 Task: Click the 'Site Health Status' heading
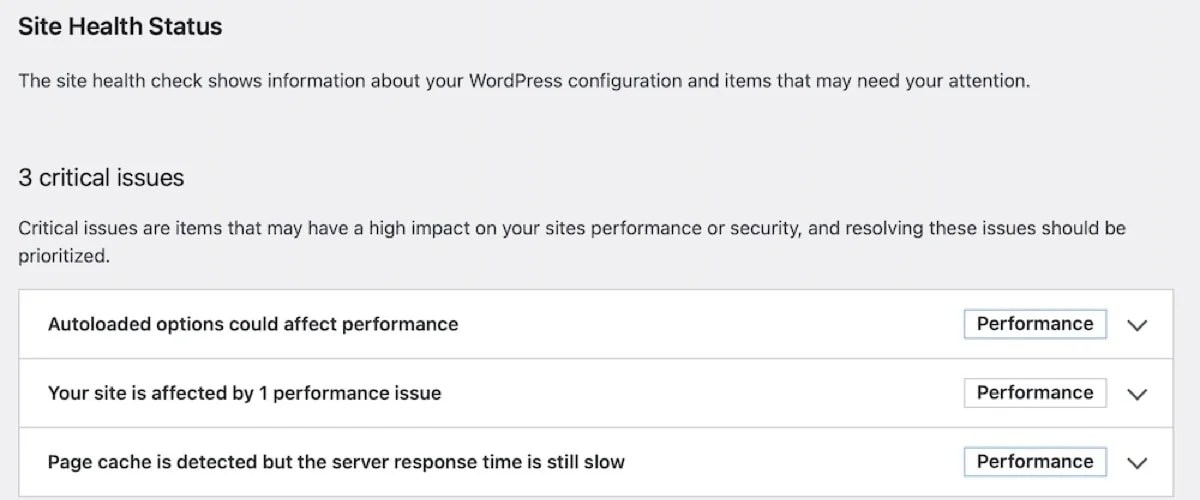120,27
